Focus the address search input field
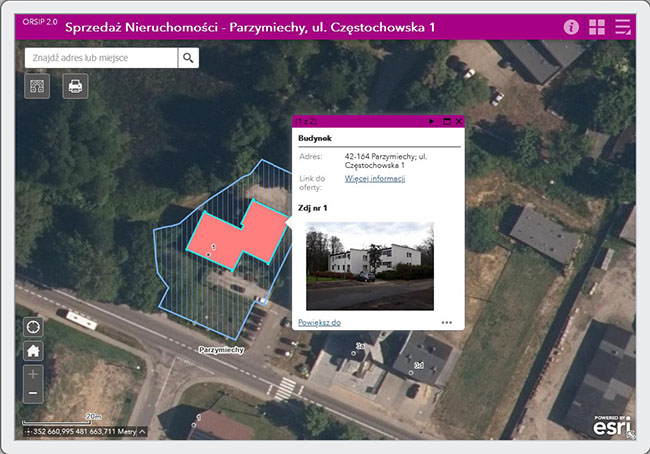Screen dimensions: 650x454 pos(100,58)
